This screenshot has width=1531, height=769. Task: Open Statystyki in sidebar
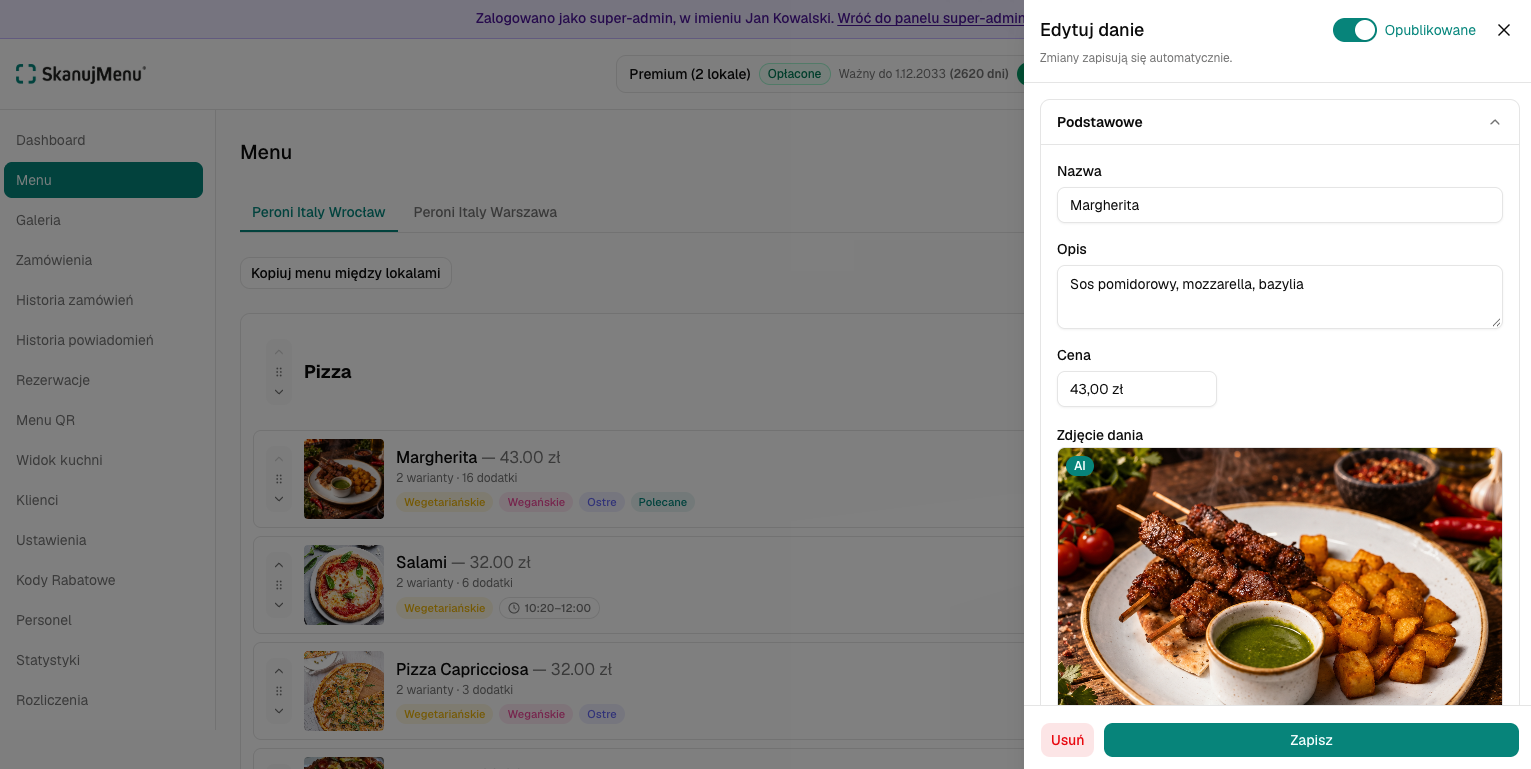click(x=103, y=660)
